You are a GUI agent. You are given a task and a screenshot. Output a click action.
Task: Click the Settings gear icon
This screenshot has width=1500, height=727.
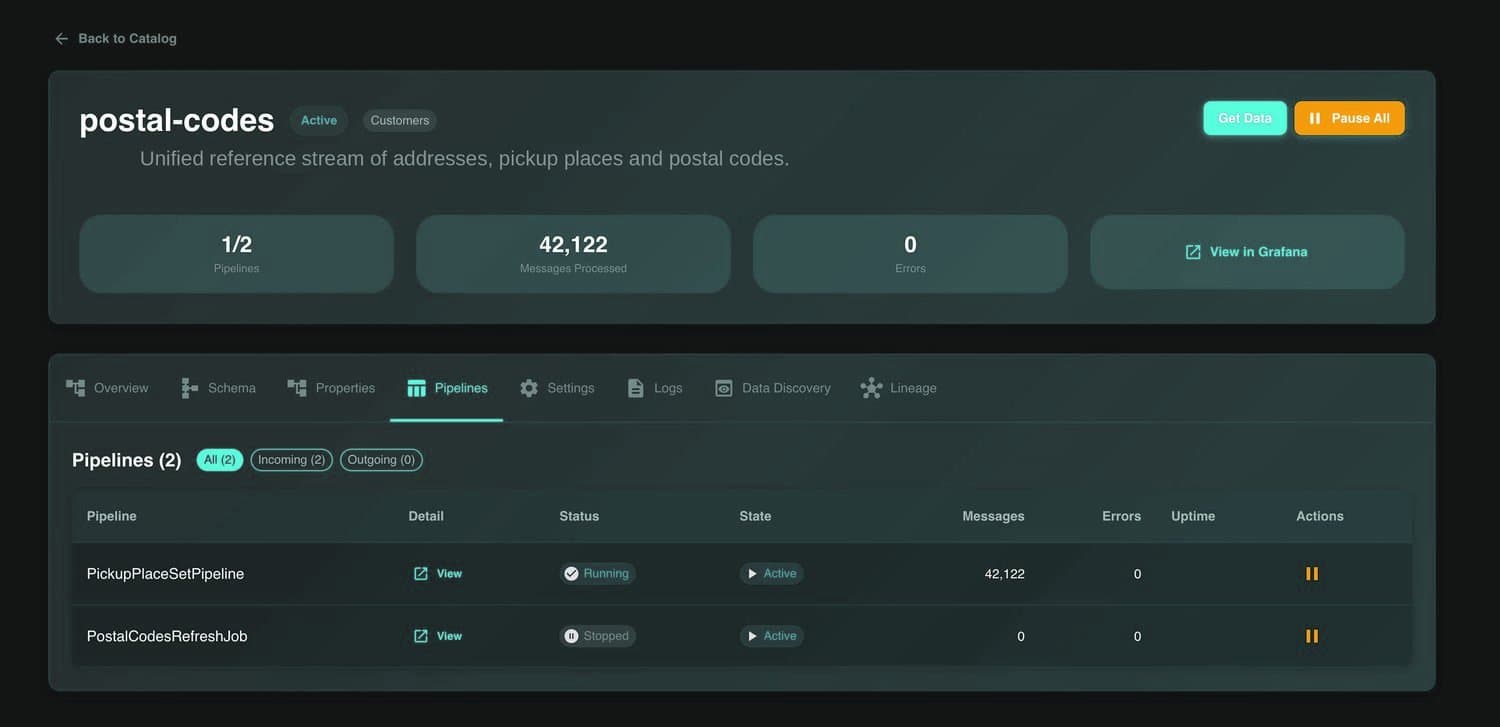coord(529,388)
